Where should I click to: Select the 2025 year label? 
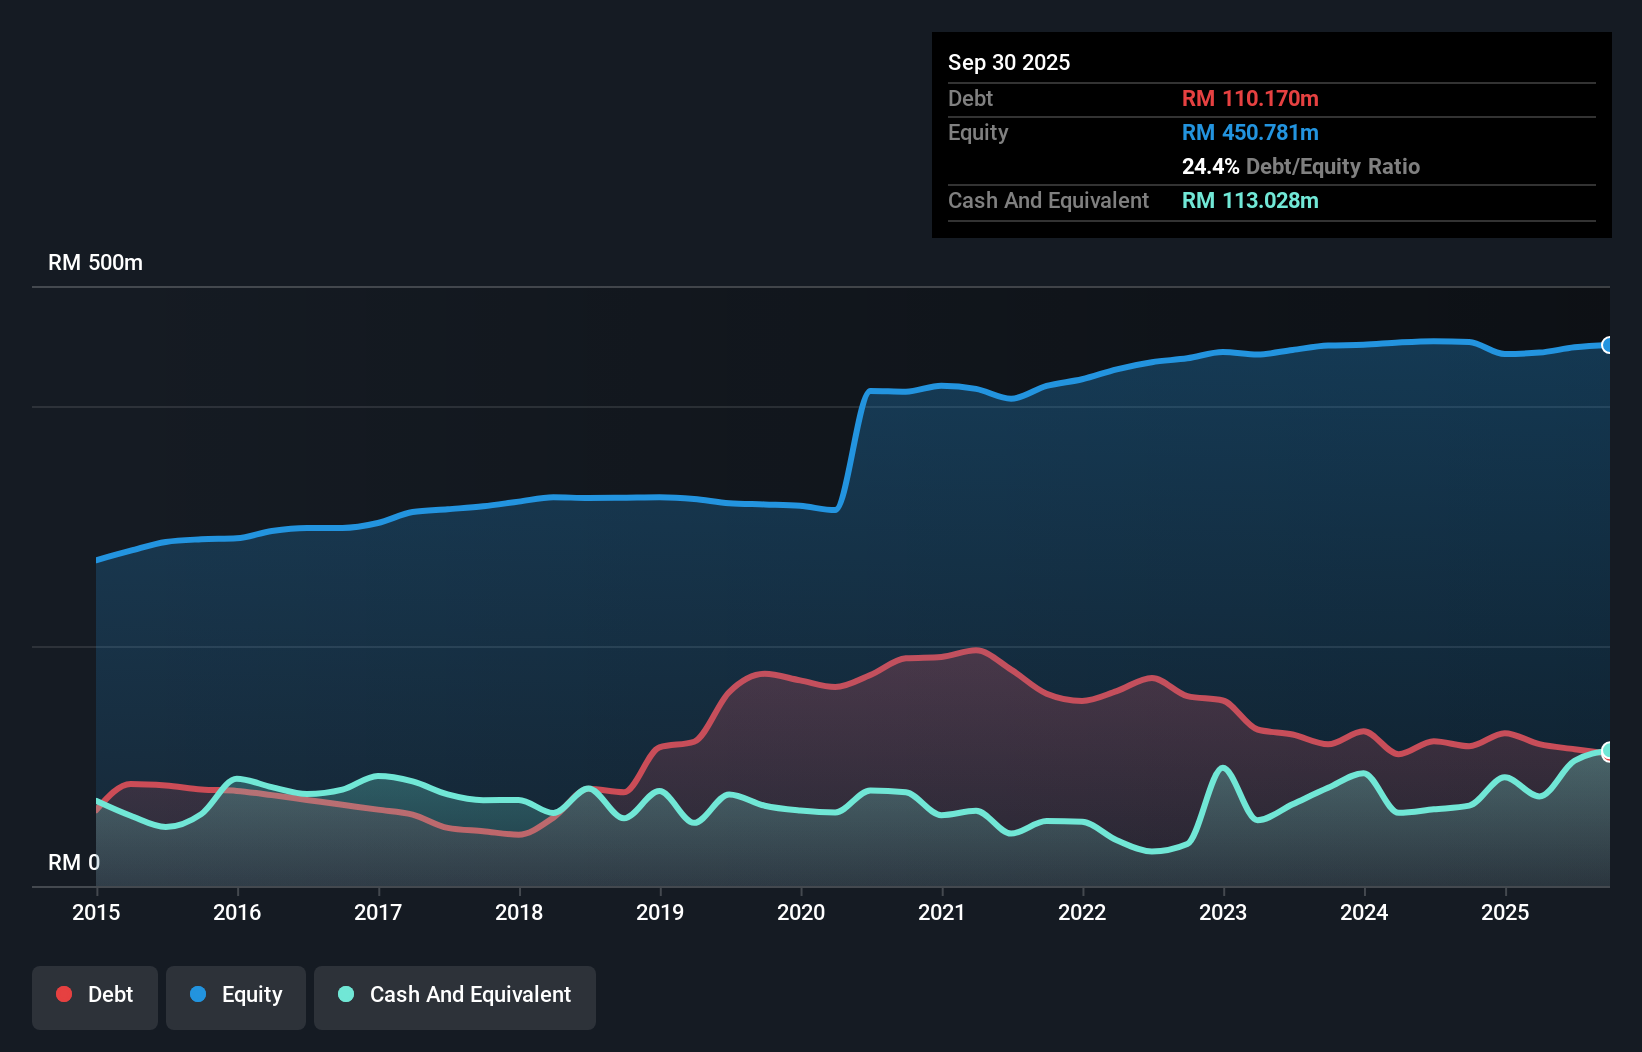(1506, 913)
